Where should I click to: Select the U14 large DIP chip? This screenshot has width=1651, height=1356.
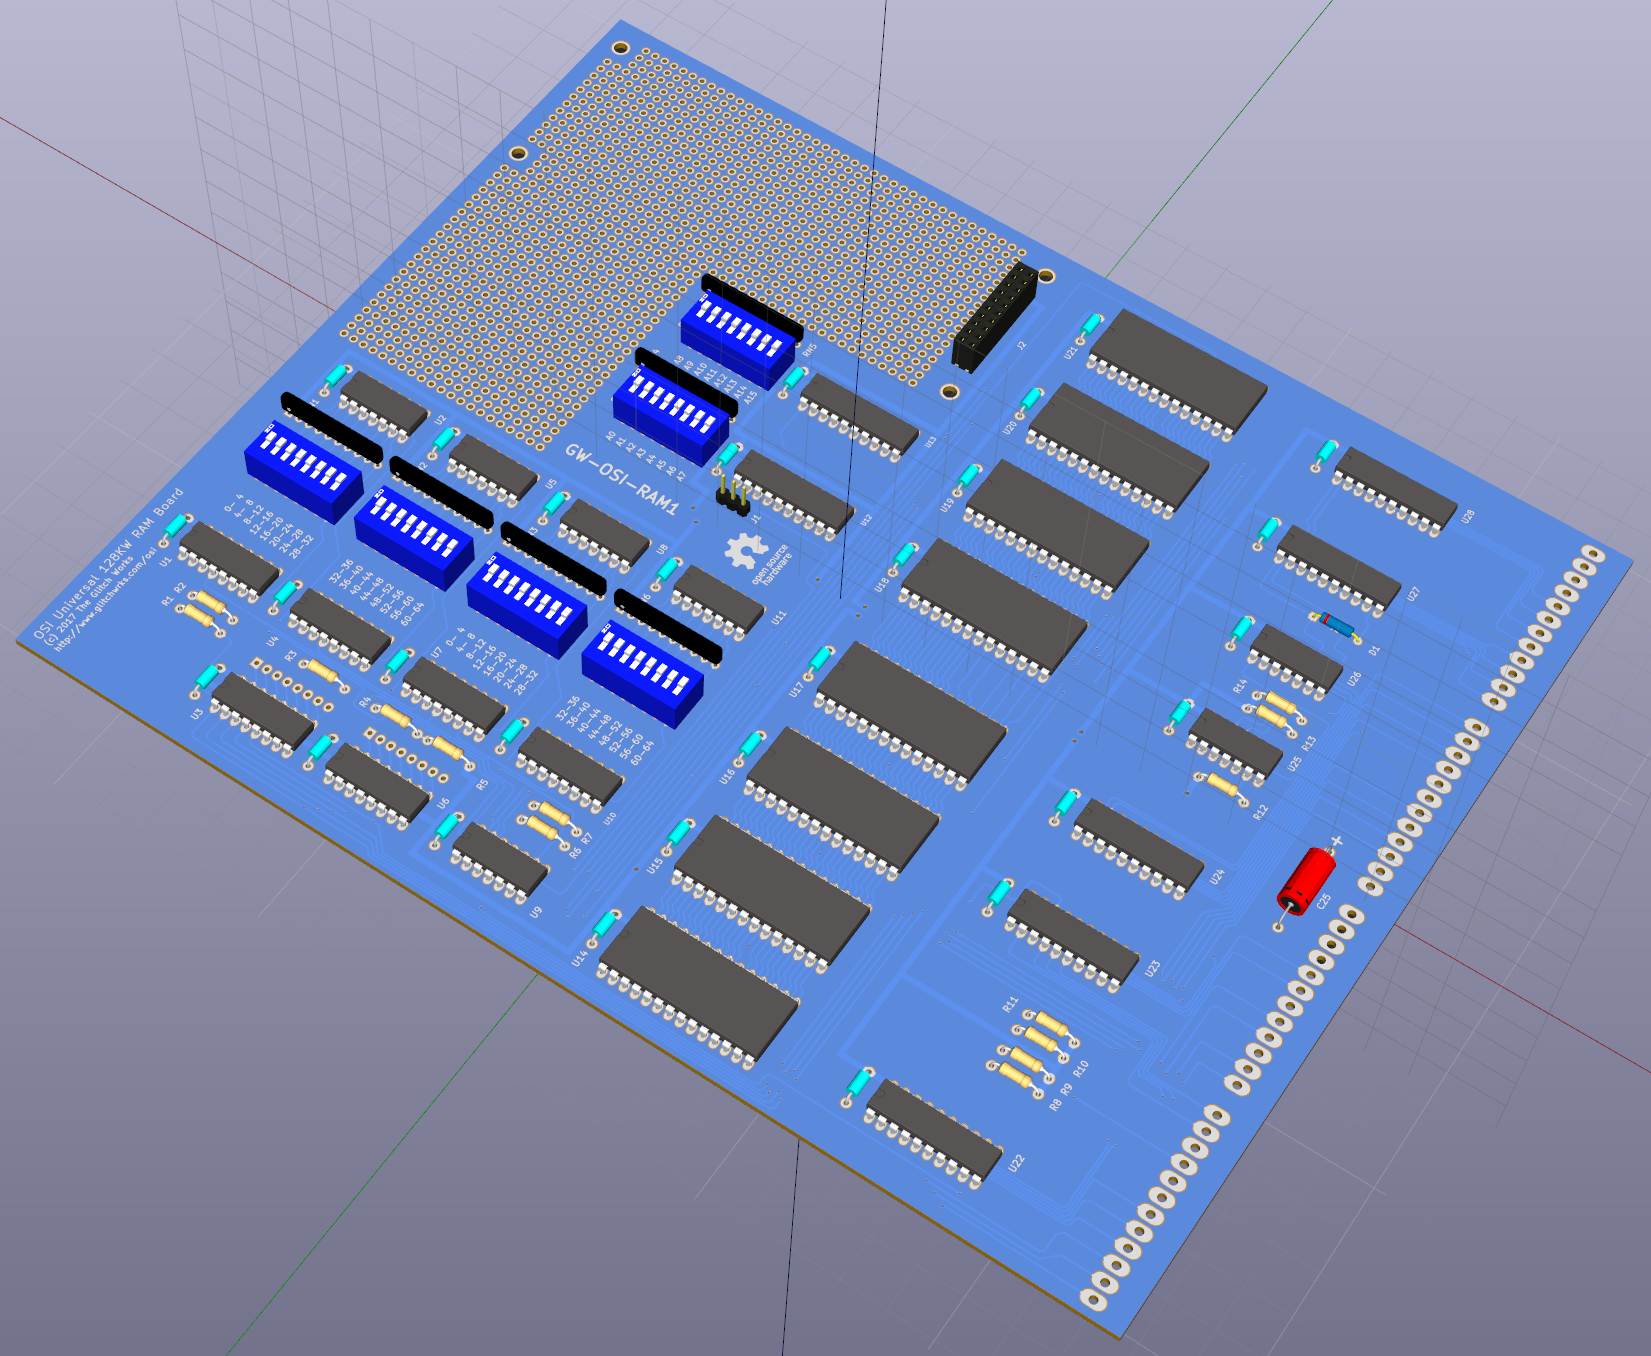(699, 982)
